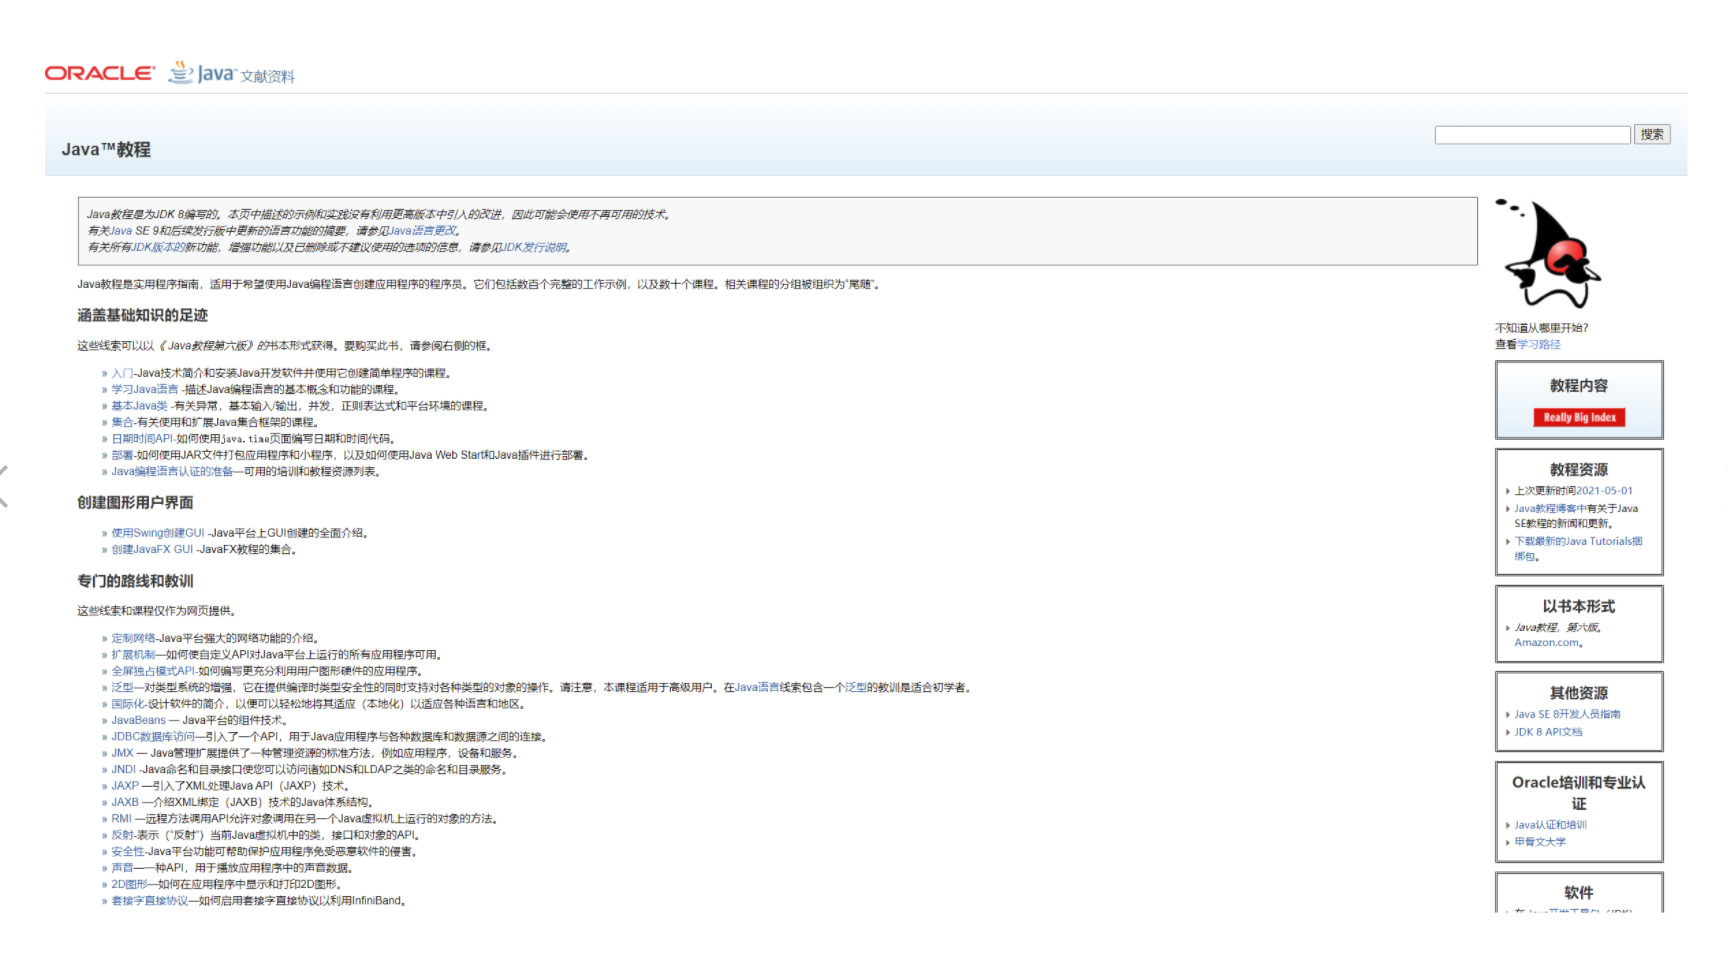Open the 学习路径 link under Duke
Image resolution: width=1728 pixels, height=953 pixels.
[1539, 344]
